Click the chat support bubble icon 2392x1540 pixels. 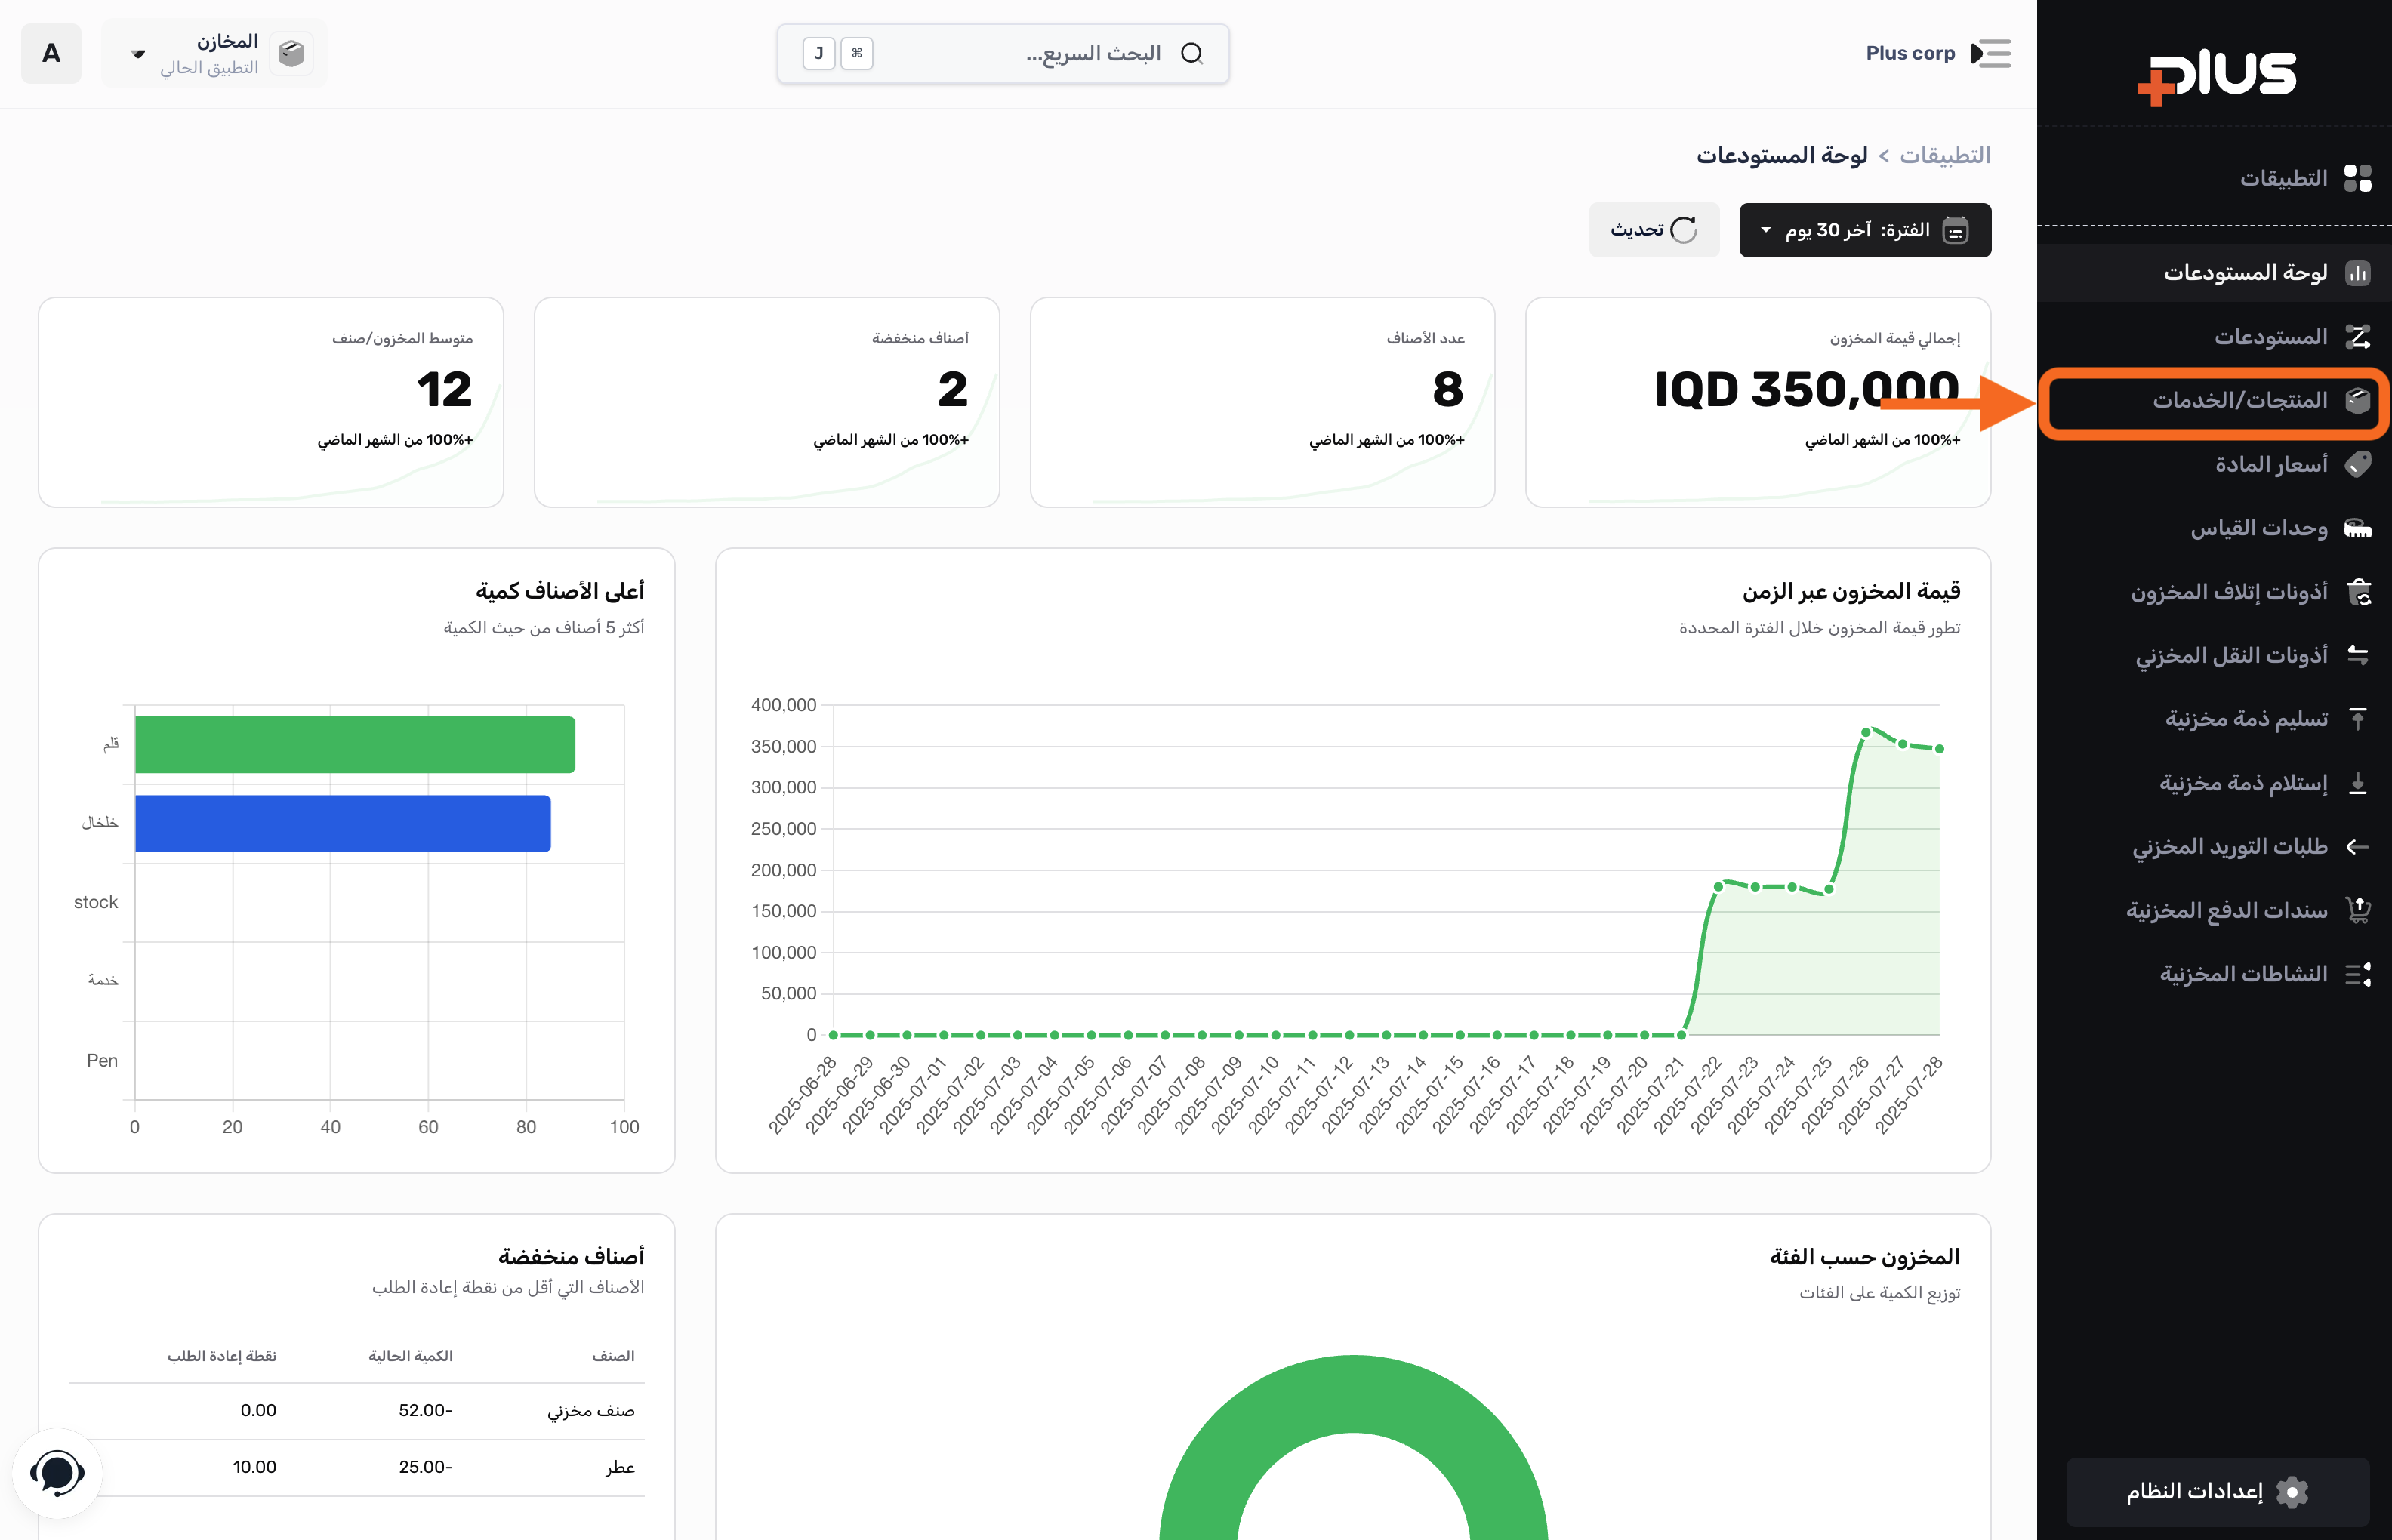click(57, 1473)
